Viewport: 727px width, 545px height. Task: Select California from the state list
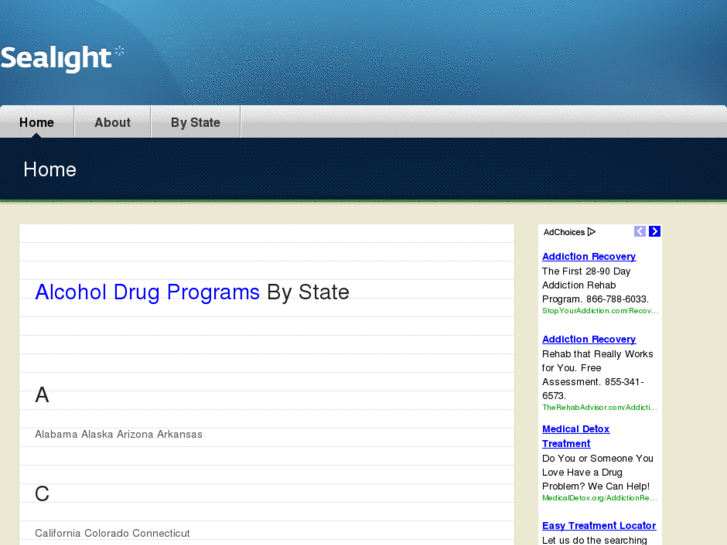click(58, 533)
